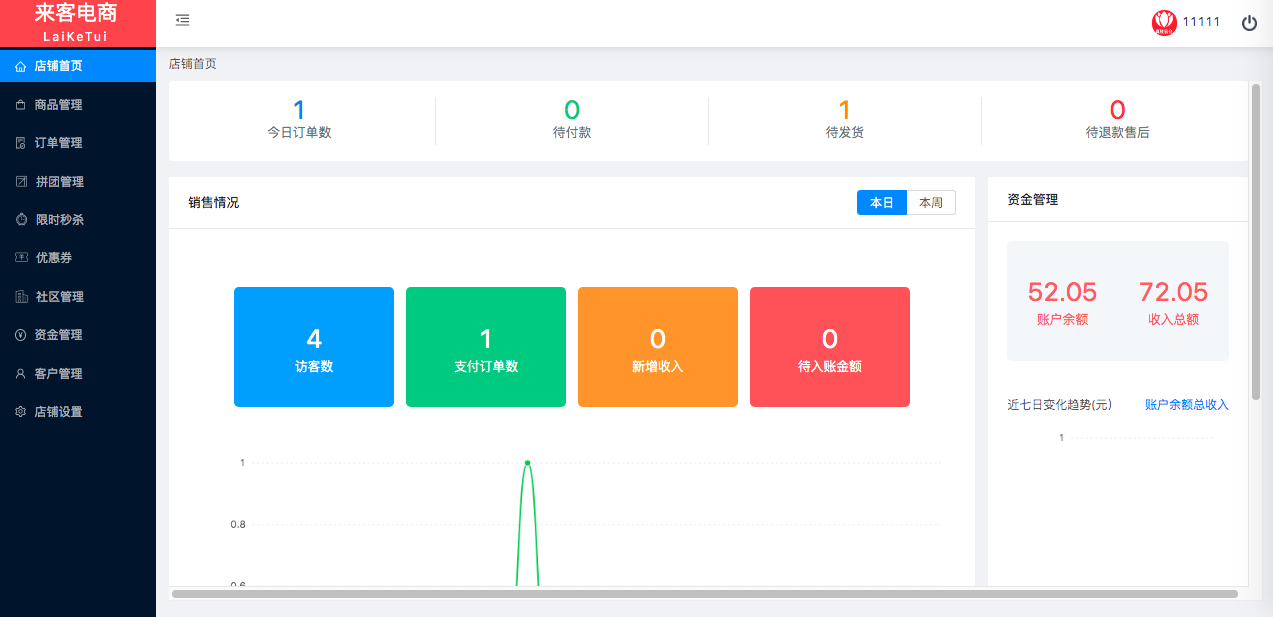The image size is (1273, 617).
Task: Switch sales view to 本周
Action: tap(931, 203)
